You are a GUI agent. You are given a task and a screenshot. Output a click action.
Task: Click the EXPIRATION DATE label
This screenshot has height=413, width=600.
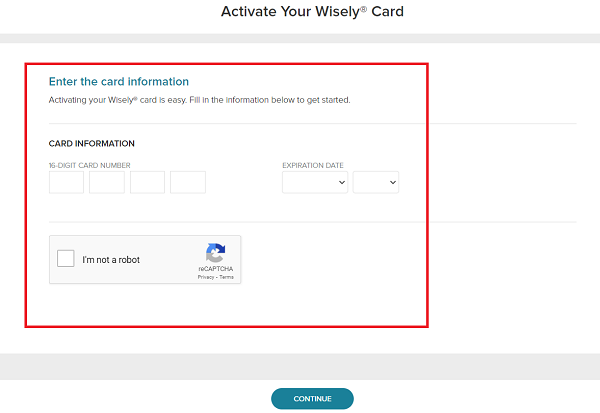(x=313, y=165)
